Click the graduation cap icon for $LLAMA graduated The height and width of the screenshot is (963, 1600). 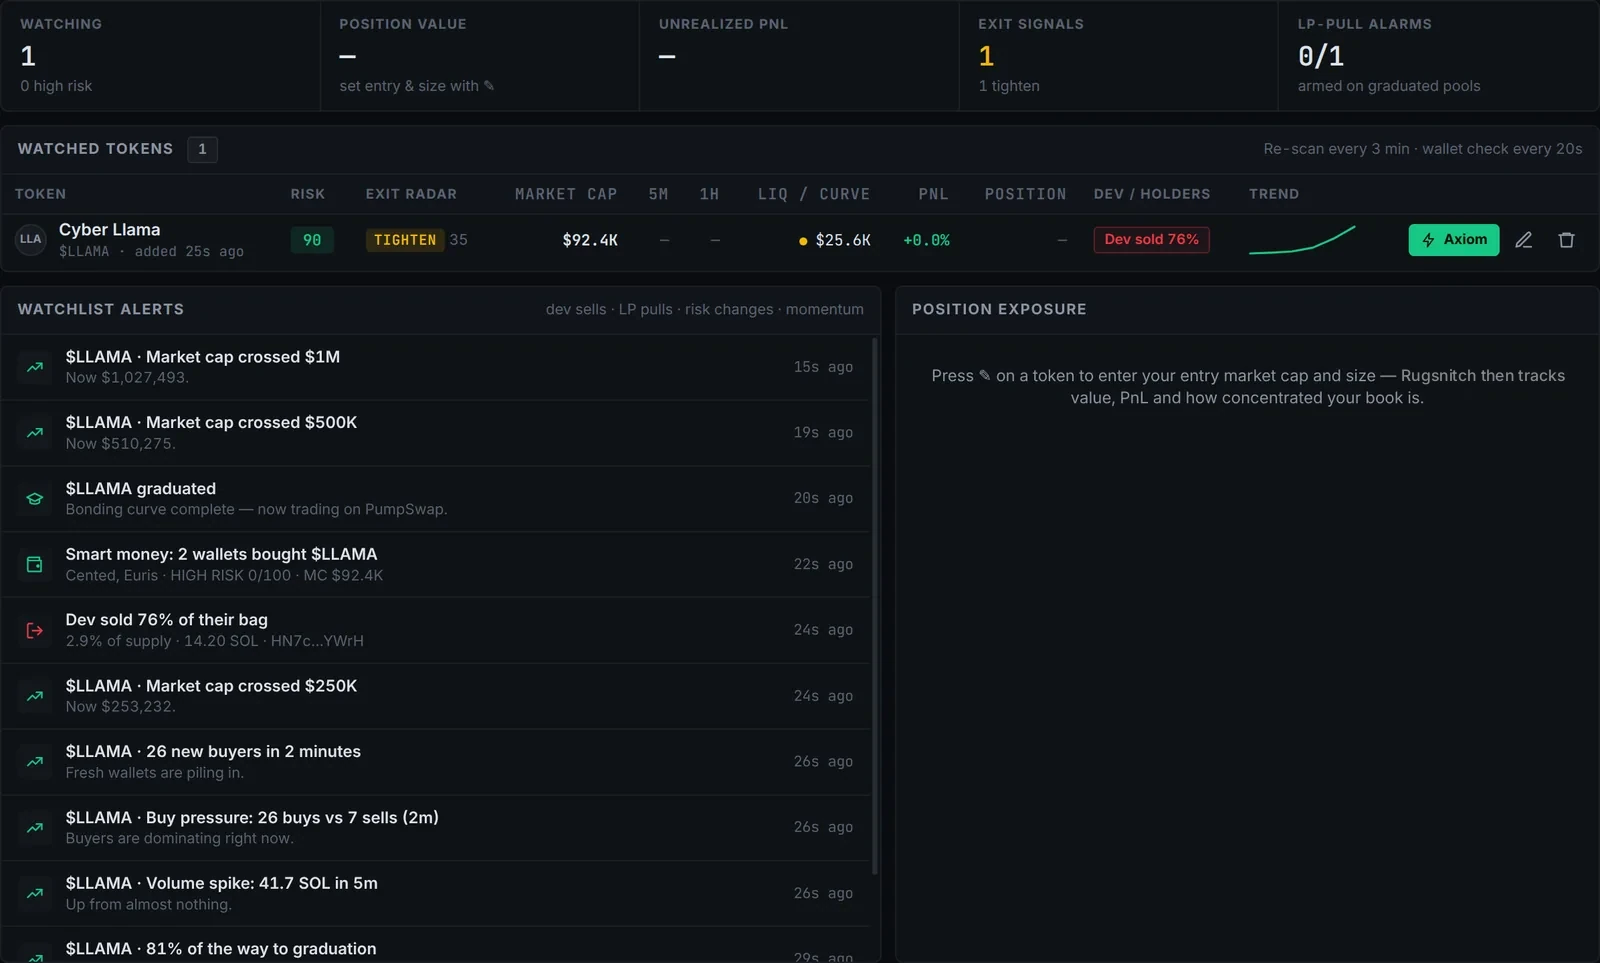35,498
